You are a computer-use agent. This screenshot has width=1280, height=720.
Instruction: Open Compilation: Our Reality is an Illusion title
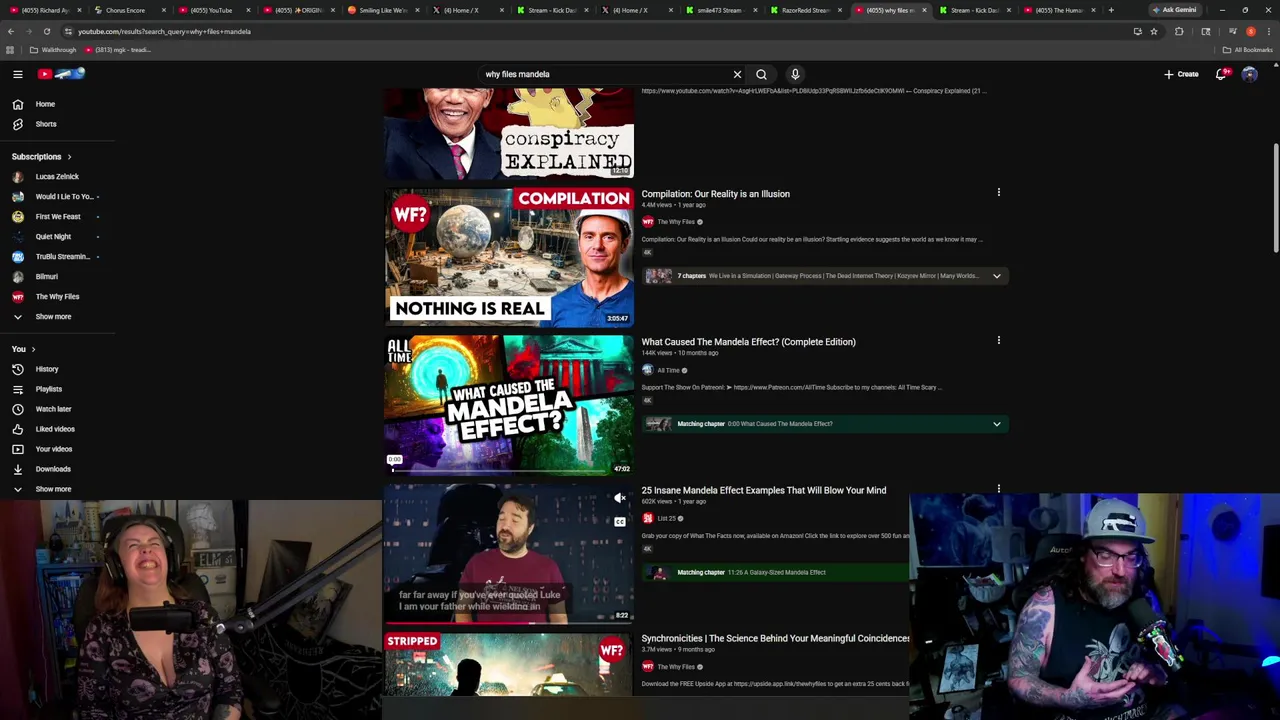(x=715, y=194)
